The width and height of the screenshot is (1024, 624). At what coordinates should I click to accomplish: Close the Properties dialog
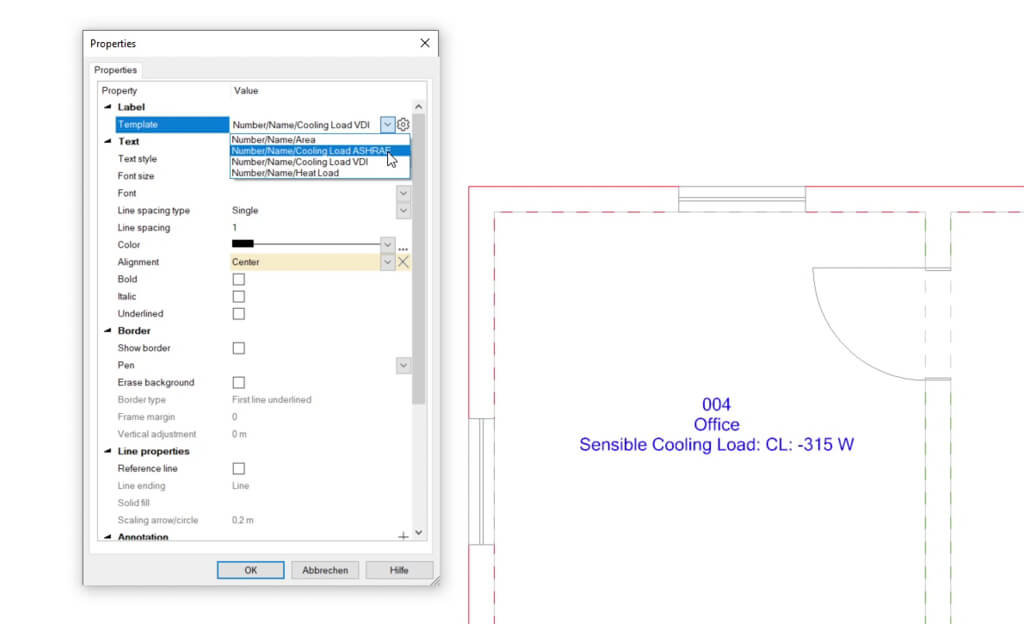(425, 43)
